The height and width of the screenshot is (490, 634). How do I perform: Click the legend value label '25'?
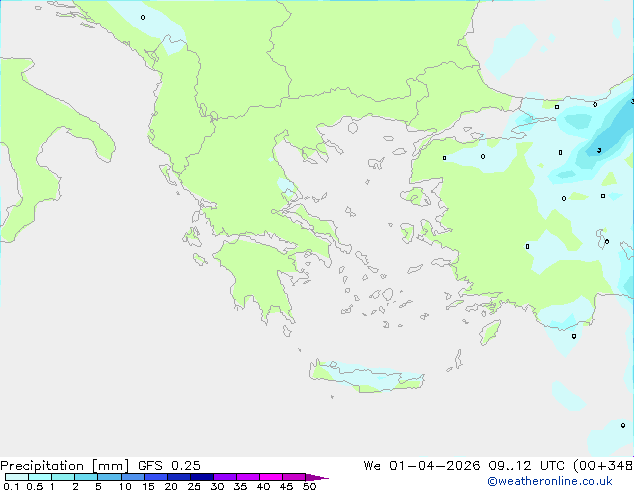pos(194,486)
